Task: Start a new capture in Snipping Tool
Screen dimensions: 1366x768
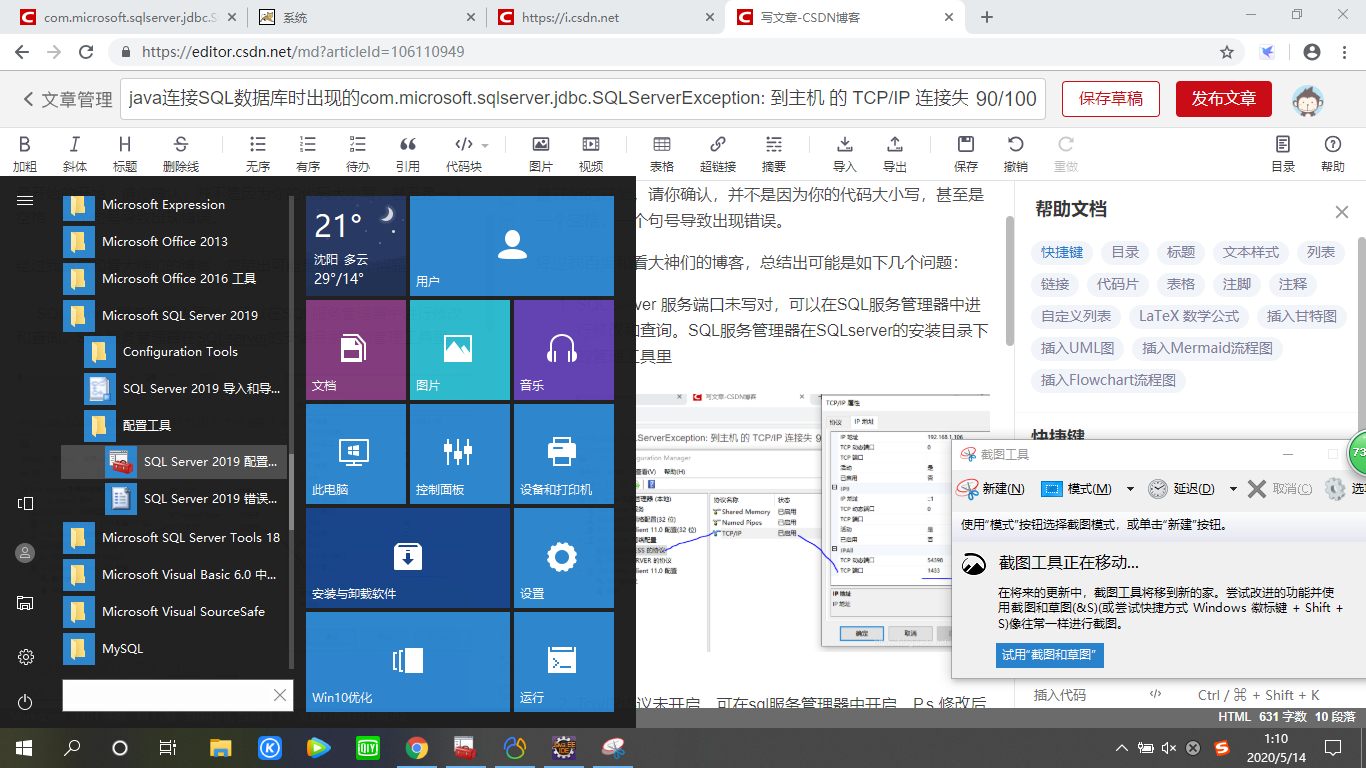Action: pos(1003,489)
